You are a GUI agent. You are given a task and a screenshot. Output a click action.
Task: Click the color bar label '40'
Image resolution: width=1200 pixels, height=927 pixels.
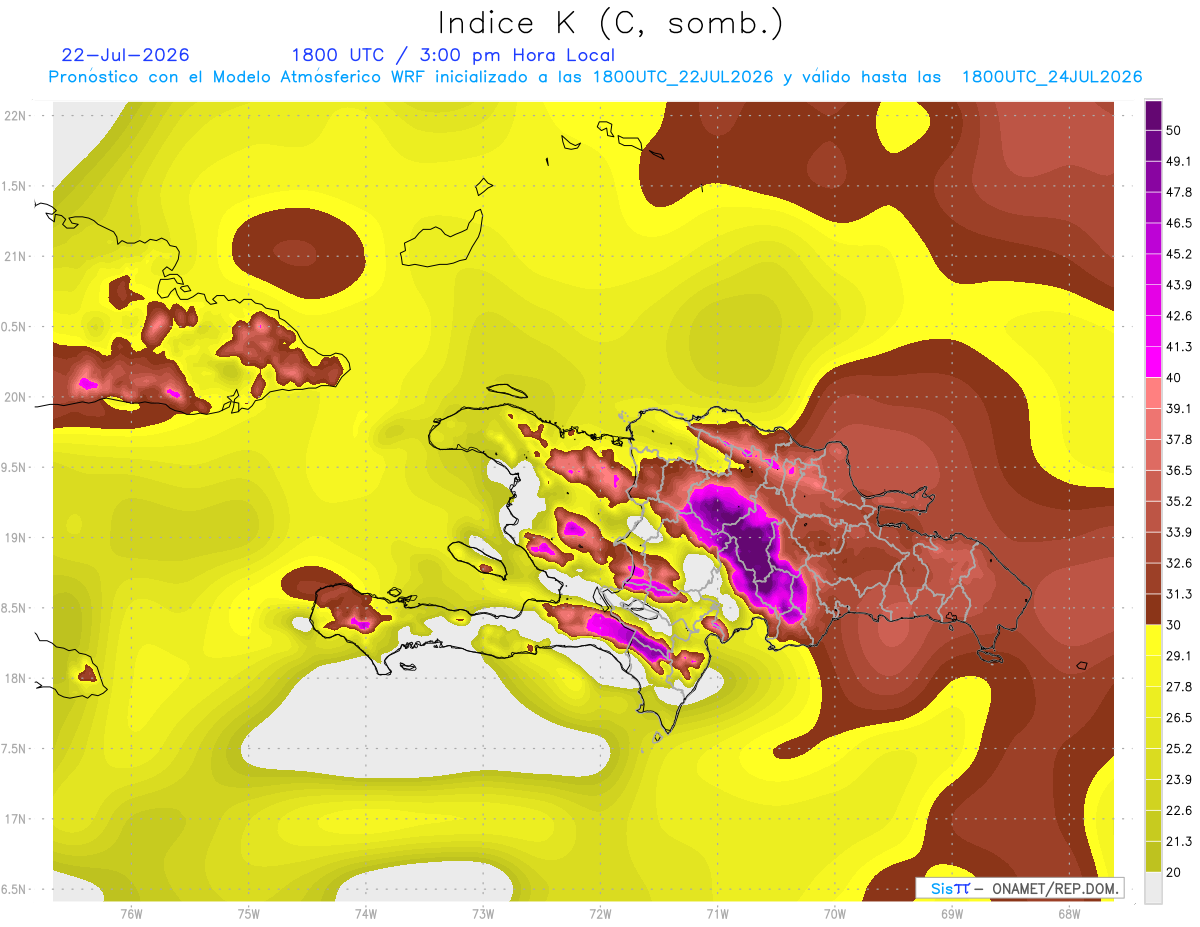(1174, 377)
